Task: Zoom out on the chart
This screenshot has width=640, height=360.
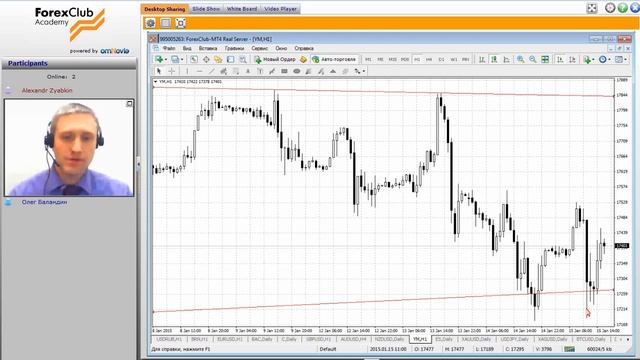Action: click(533, 60)
